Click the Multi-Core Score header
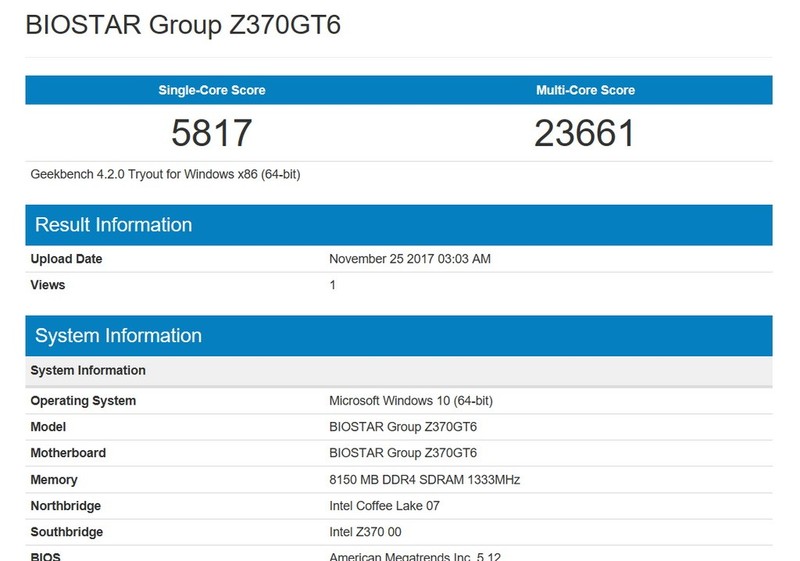This screenshot has width=800, height=561. pos(585,90)
